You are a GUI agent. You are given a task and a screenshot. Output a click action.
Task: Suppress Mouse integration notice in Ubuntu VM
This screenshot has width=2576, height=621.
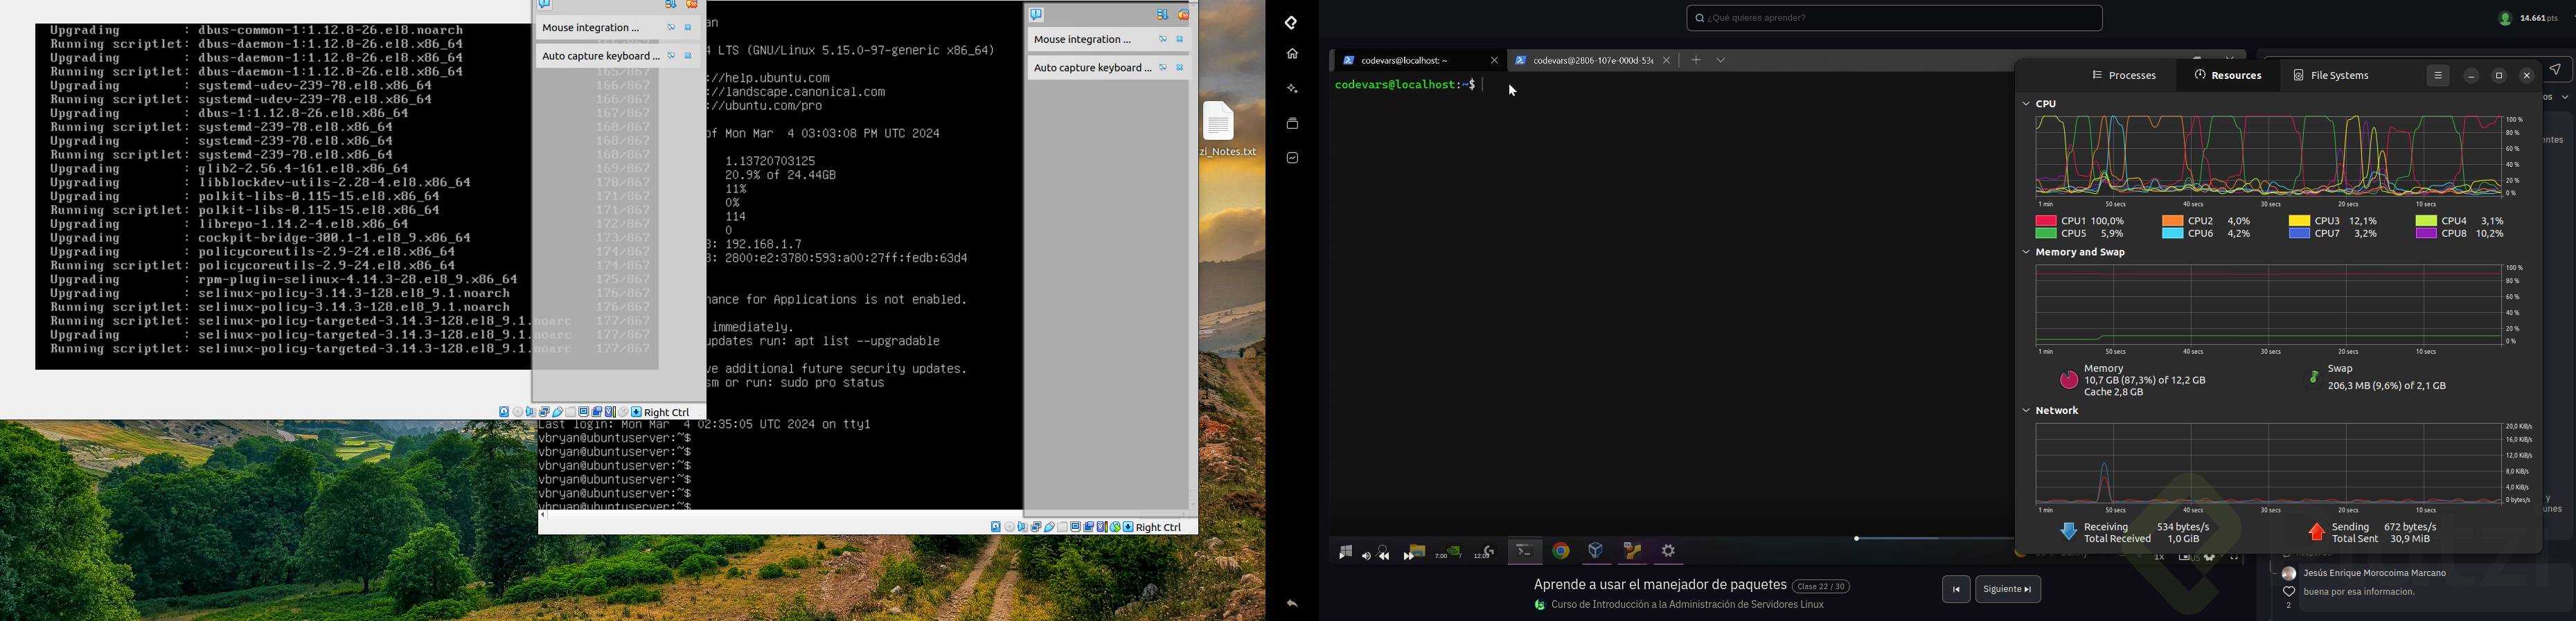(x=1163, y=40)
